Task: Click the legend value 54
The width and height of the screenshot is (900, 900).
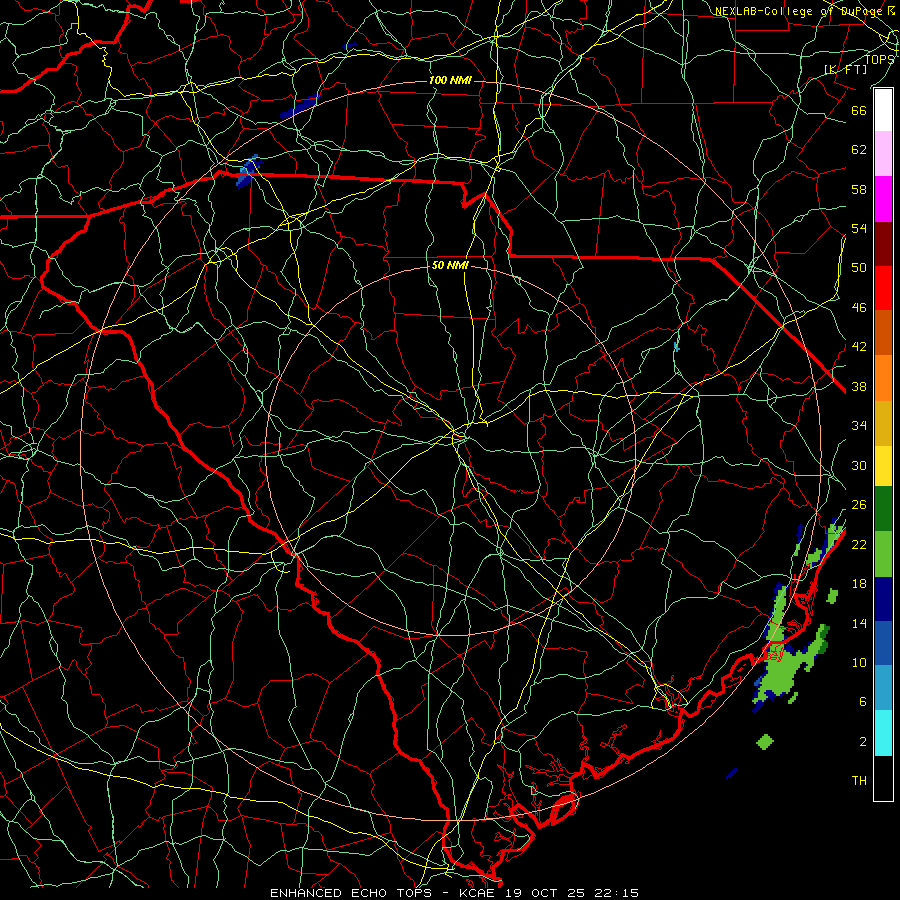Action: point(859,228)
